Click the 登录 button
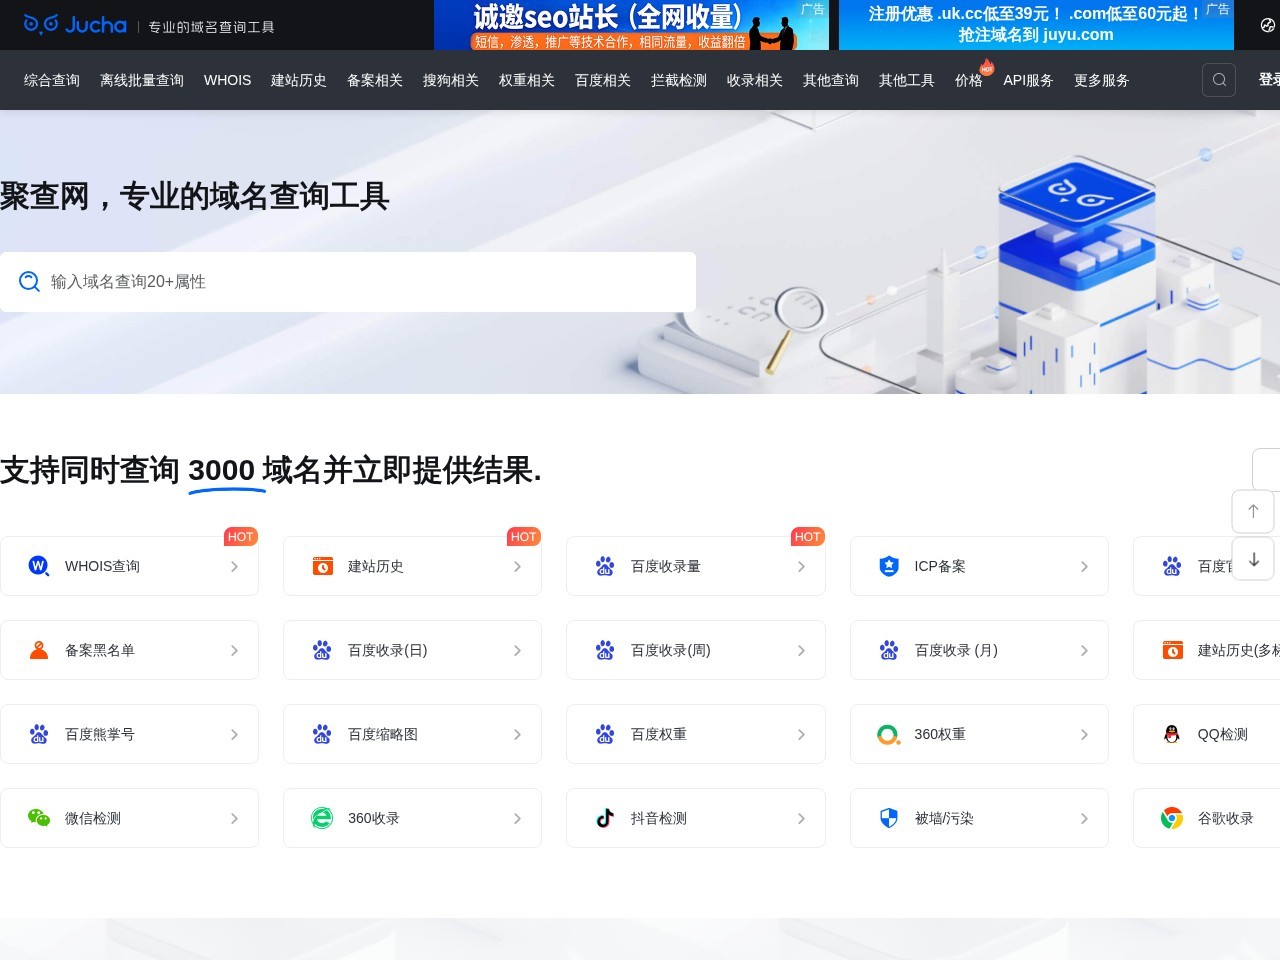 [1271, 80]
